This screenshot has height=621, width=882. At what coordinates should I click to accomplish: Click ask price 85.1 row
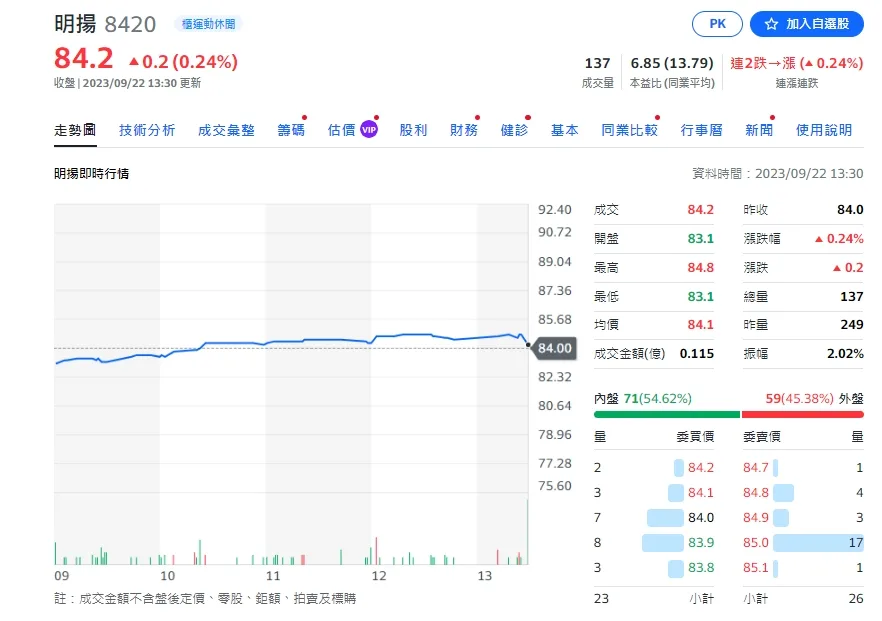pos(803,568)
